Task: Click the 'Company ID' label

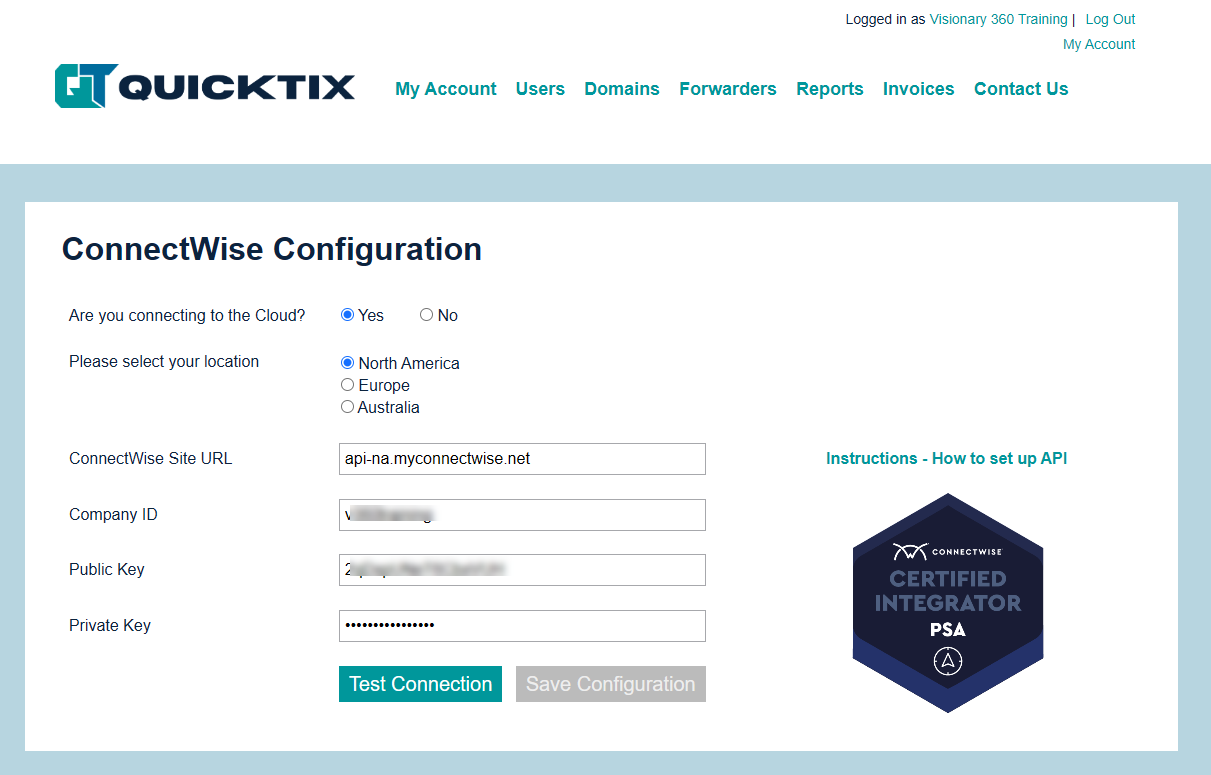Action: pyautogui.click(x=113, y=514)
